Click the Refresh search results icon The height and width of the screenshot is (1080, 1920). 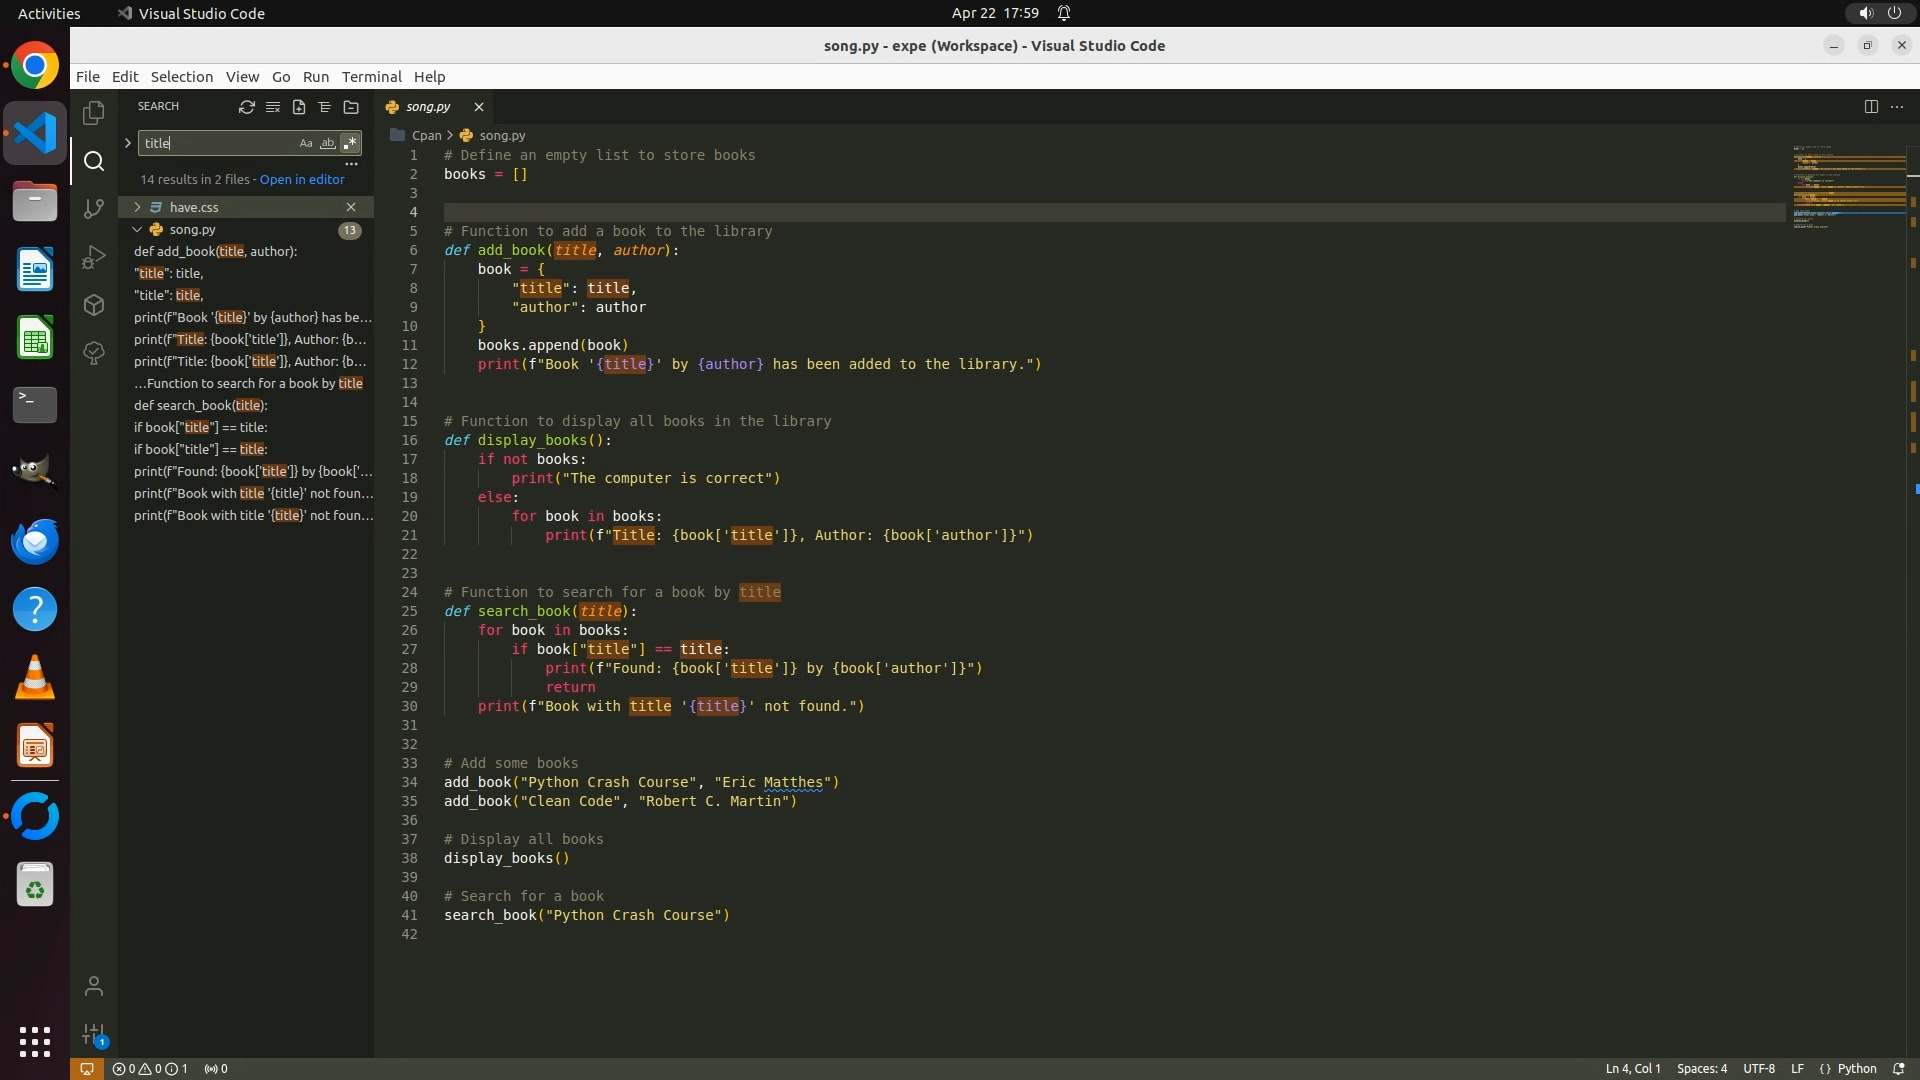pos(246,107)
